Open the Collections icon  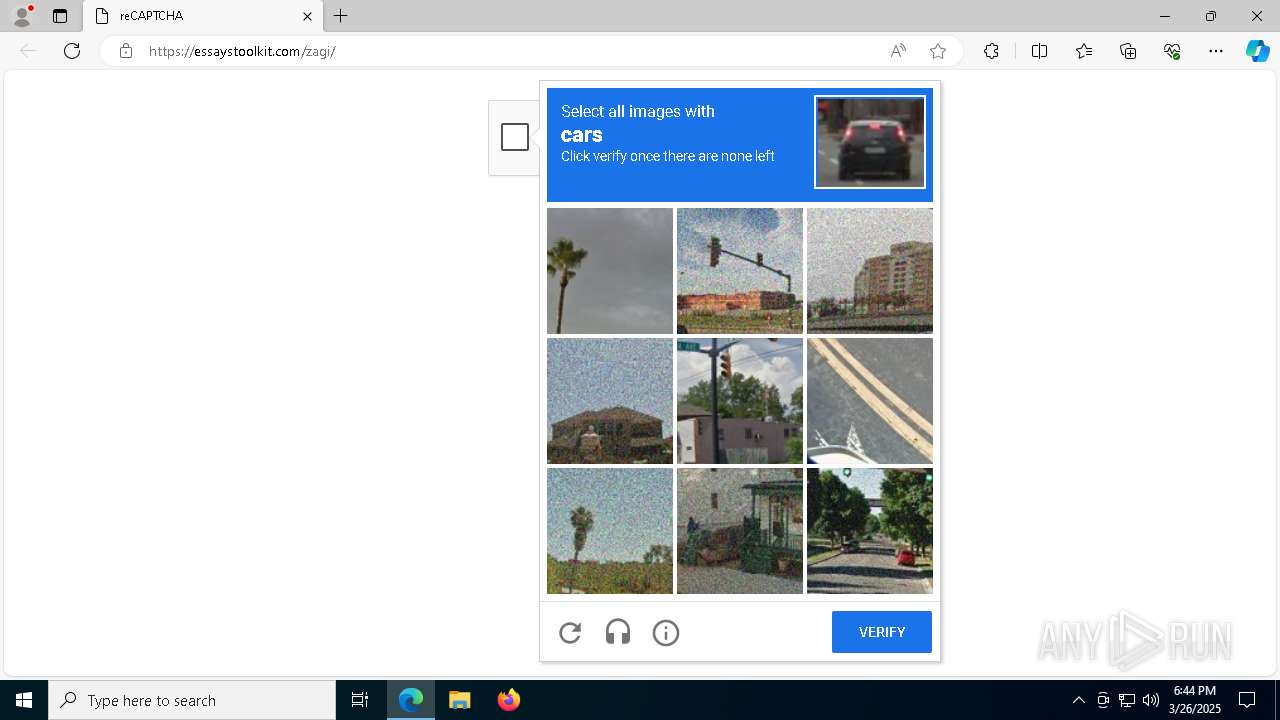[x=1128, y=51]
